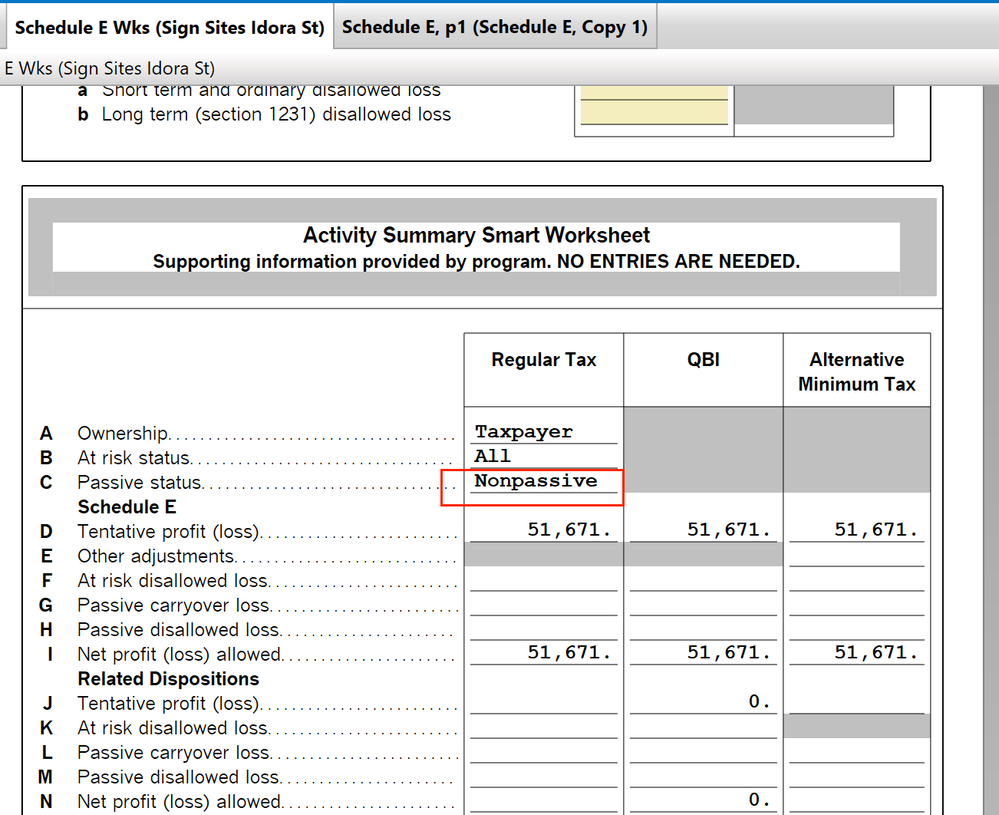Select Alternative Minimum Tax tentative profit line D
999x815 pixels.
(856, 531)
